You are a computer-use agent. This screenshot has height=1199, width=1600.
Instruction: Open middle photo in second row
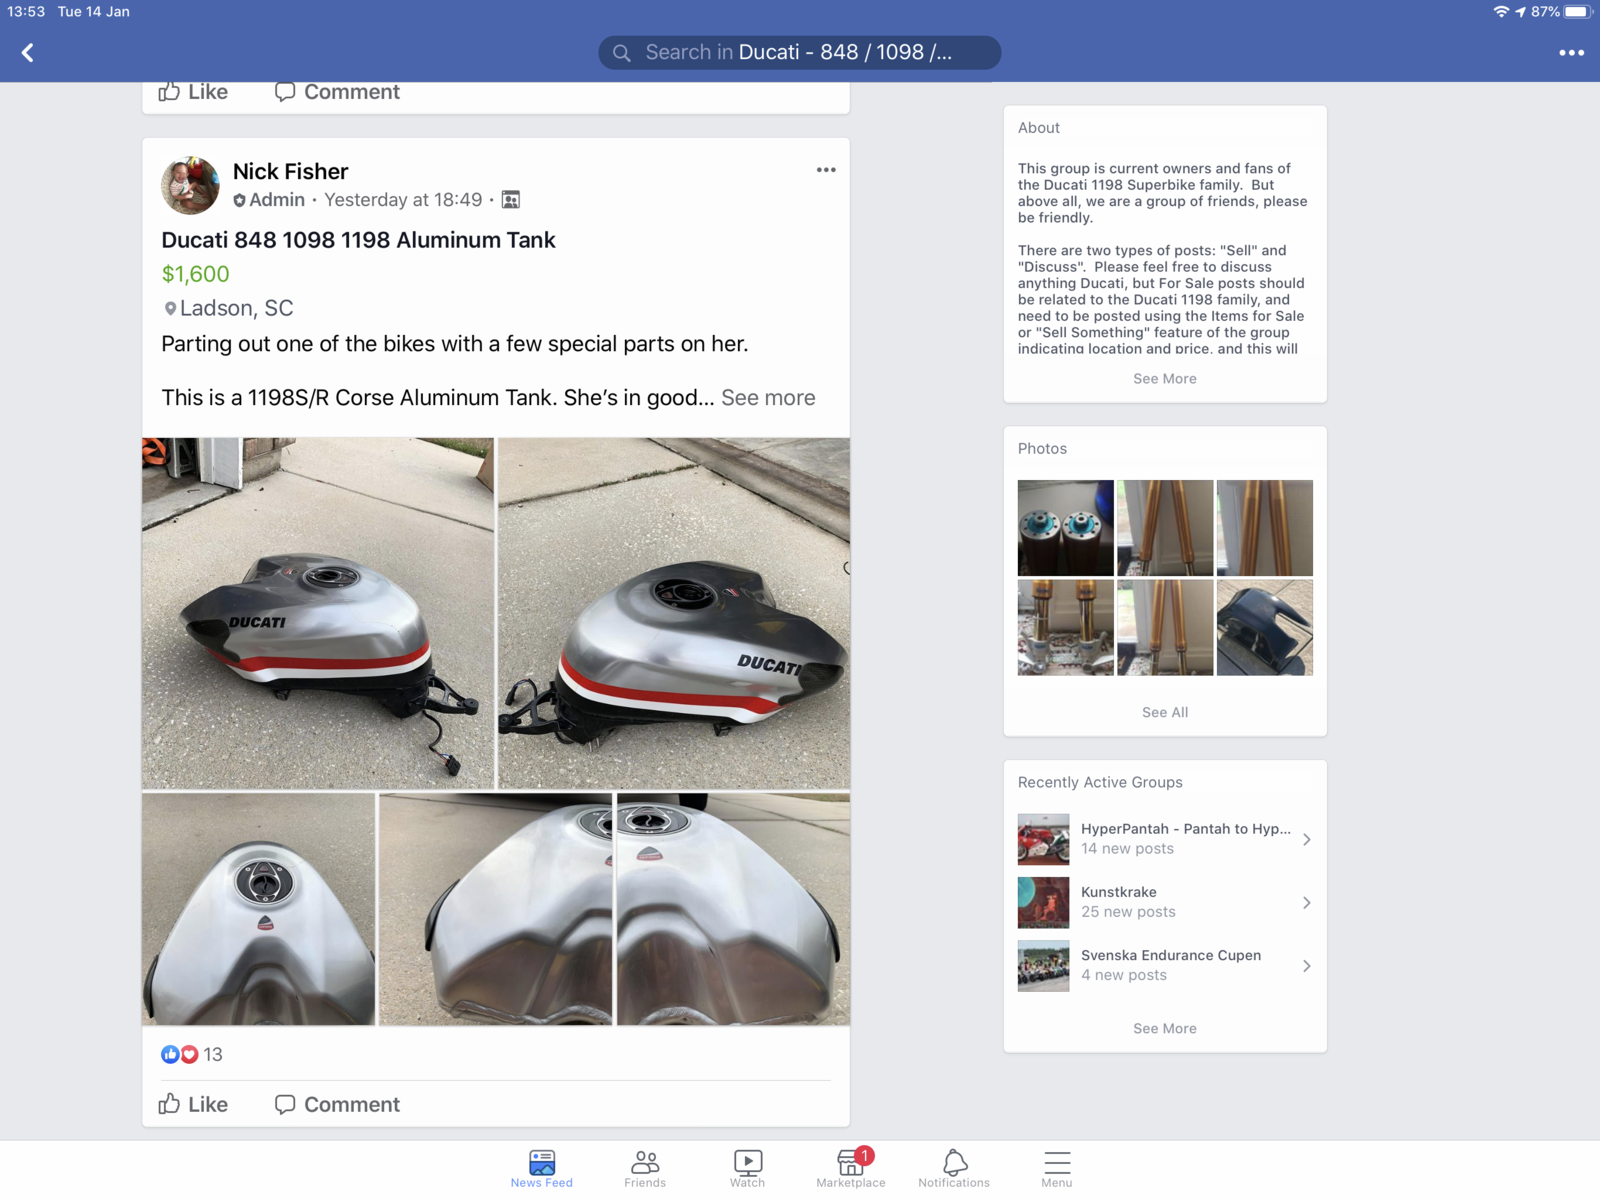(1165, 628)
